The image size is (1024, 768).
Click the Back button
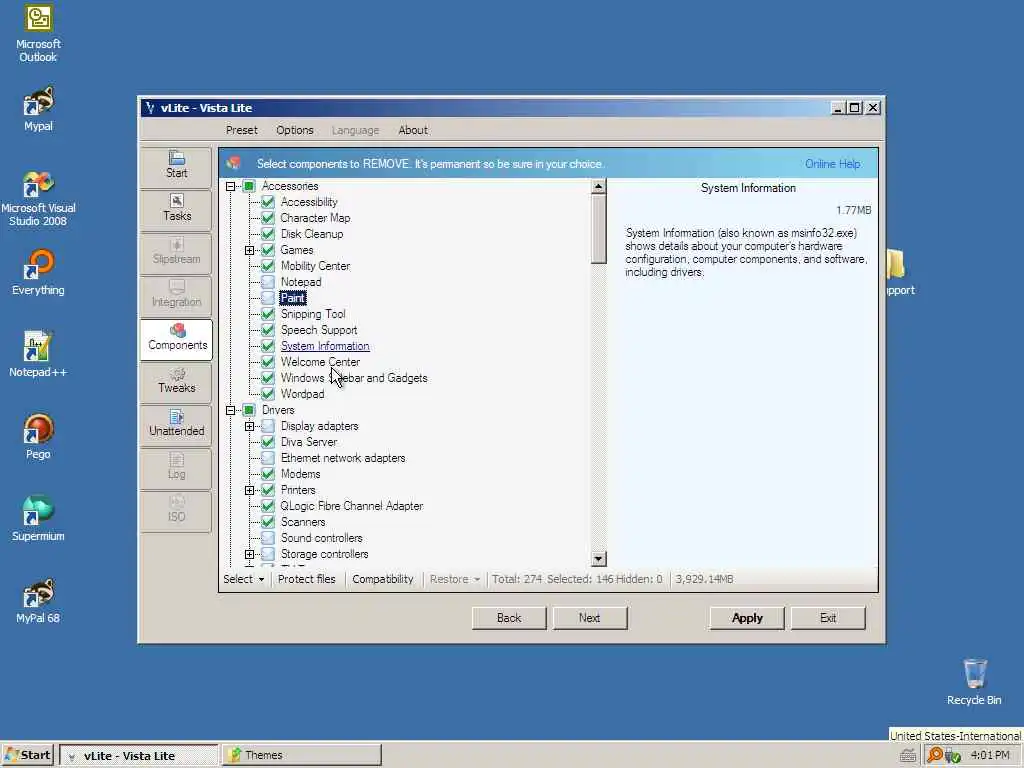click(x=509, y=618)
